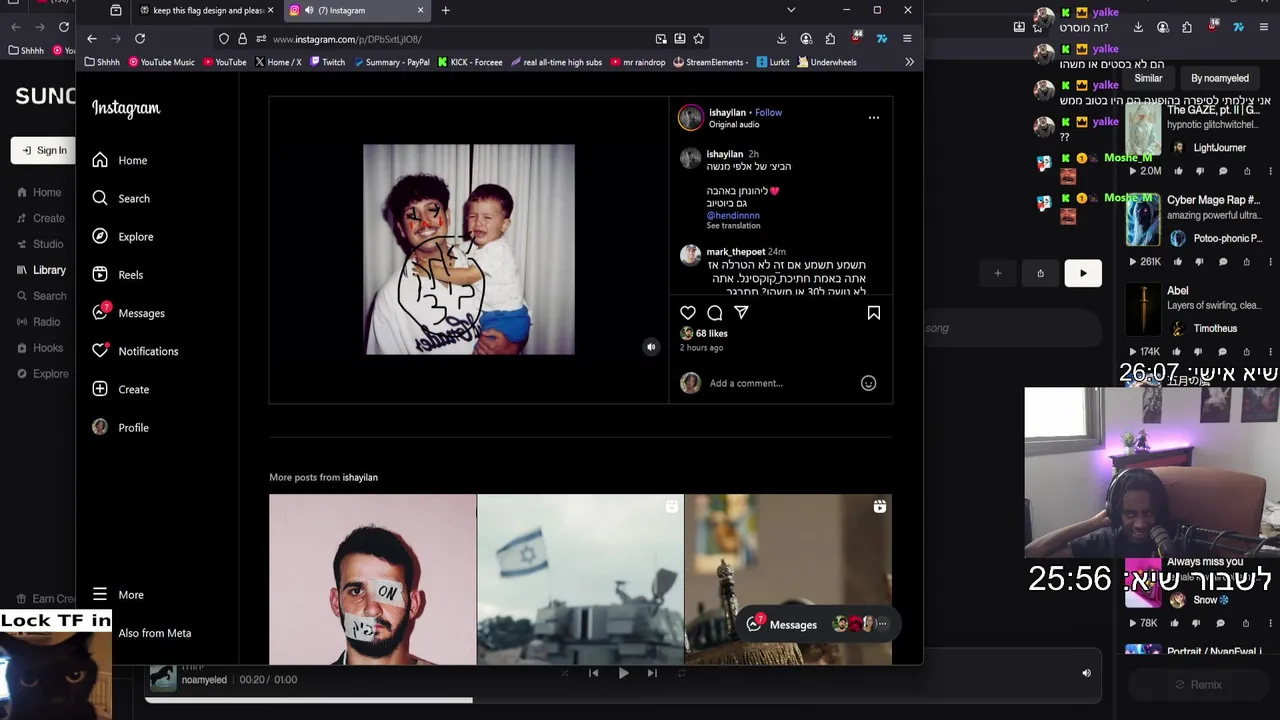Follow ishaylan from post header
1280x720 pixels.
pos(768,112)
